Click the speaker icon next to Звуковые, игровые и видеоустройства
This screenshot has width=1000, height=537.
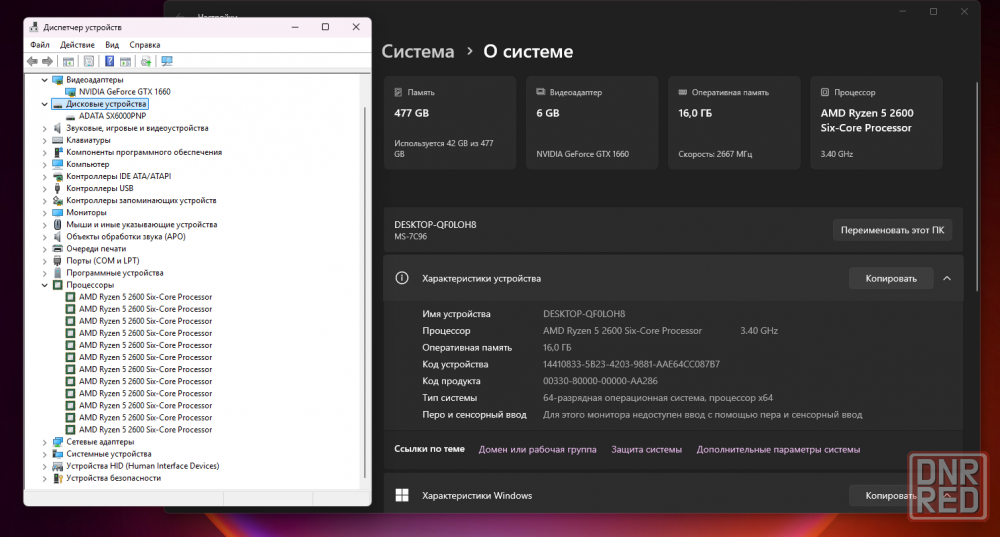(x=57, y=128)
